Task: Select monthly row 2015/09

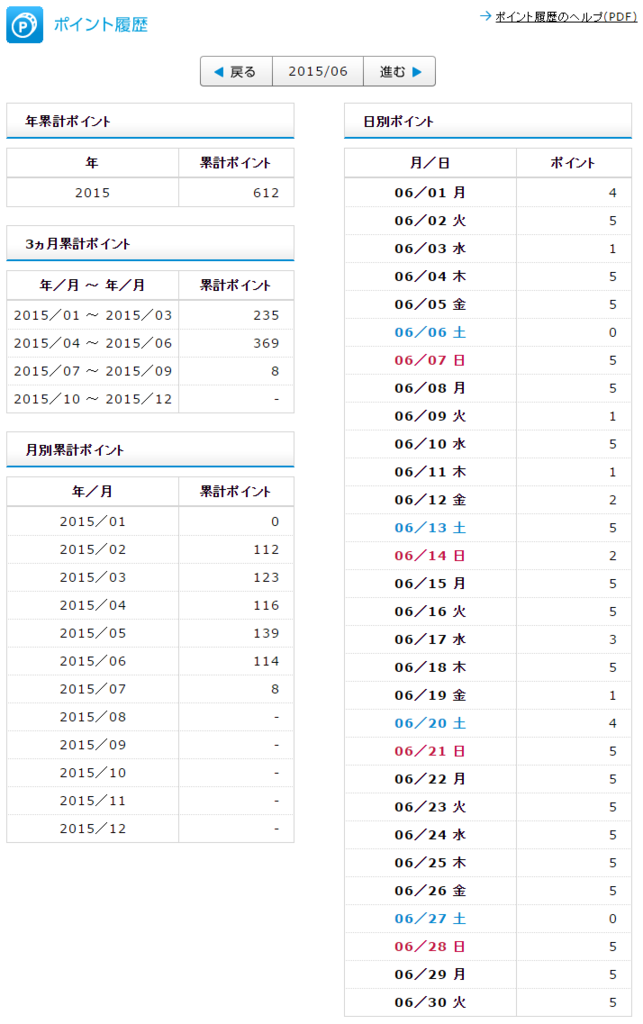Action: [x=150, y=744]
